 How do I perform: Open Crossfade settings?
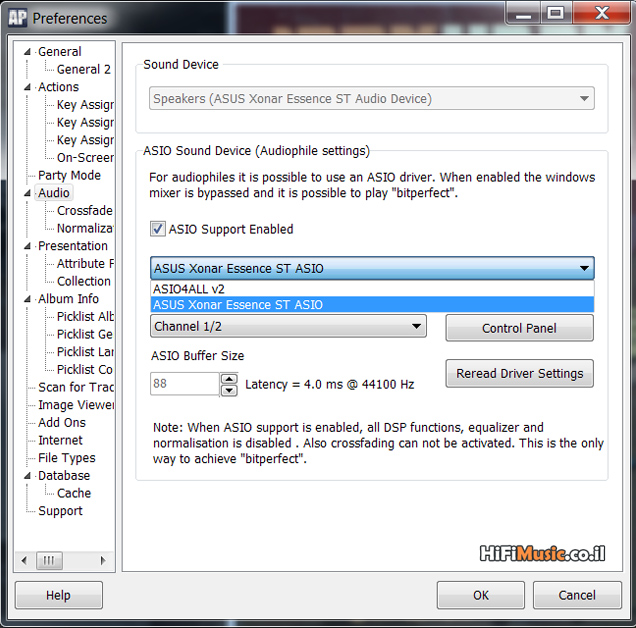(85, 211)
